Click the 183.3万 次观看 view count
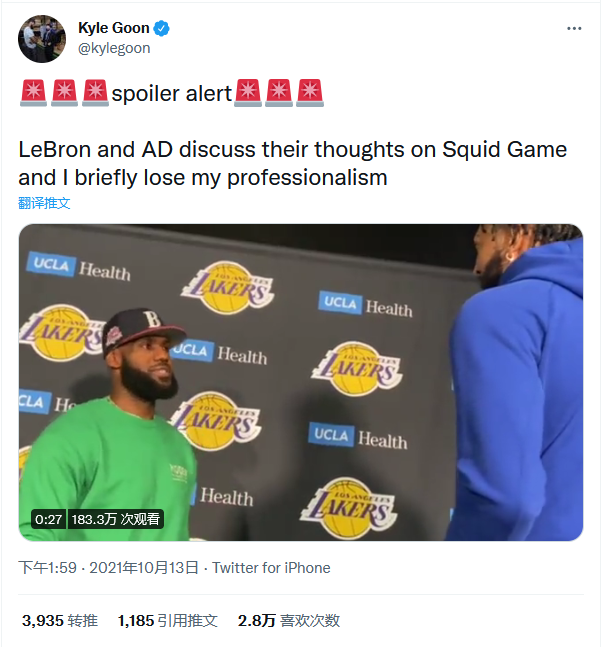 [x=115, y=519]
